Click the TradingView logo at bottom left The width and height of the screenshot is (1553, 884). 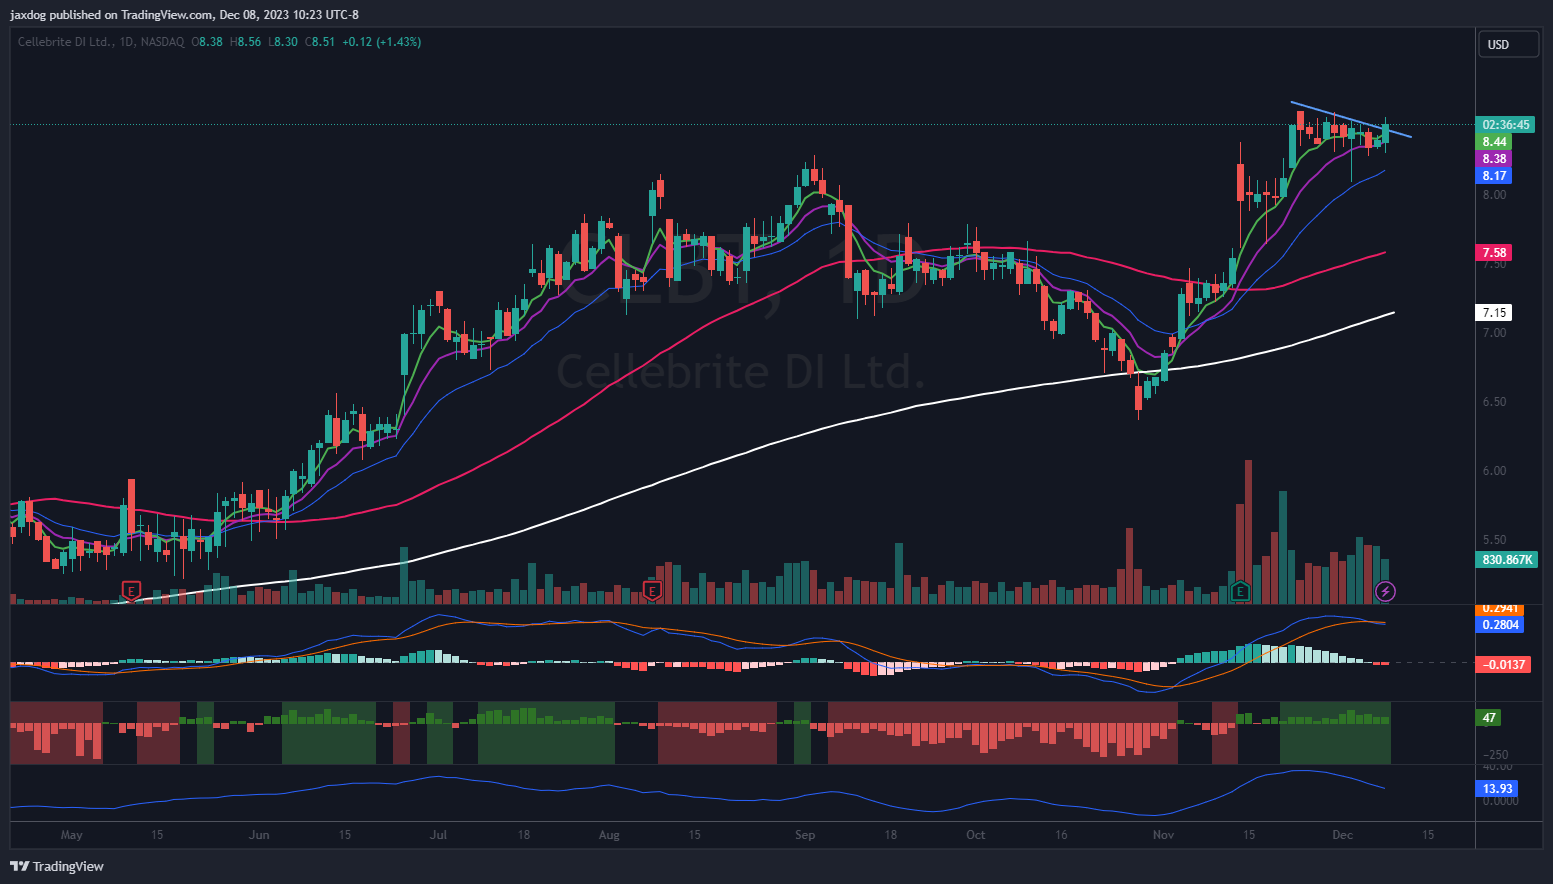[x=57, y=866]
